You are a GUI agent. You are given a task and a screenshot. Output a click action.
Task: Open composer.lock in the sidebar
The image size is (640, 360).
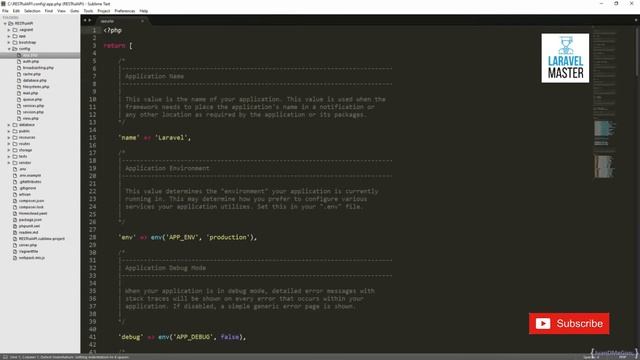31,207
